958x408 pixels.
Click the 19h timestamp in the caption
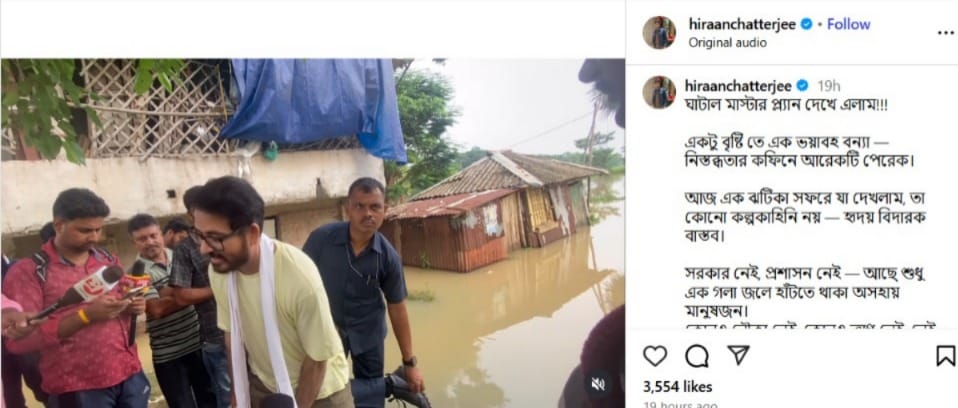coord(828,85)
